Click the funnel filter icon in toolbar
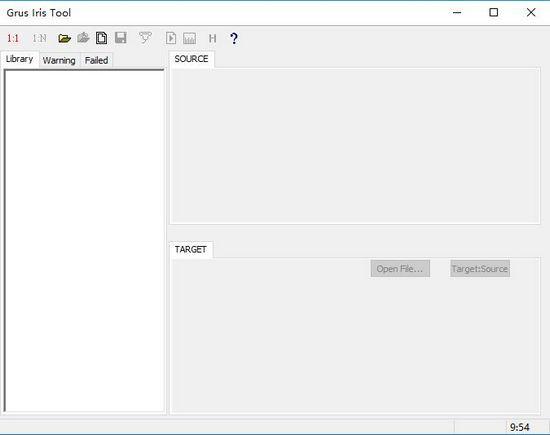Image resolution: width=550 pixels, height=435 pixels. click(145, 38)
